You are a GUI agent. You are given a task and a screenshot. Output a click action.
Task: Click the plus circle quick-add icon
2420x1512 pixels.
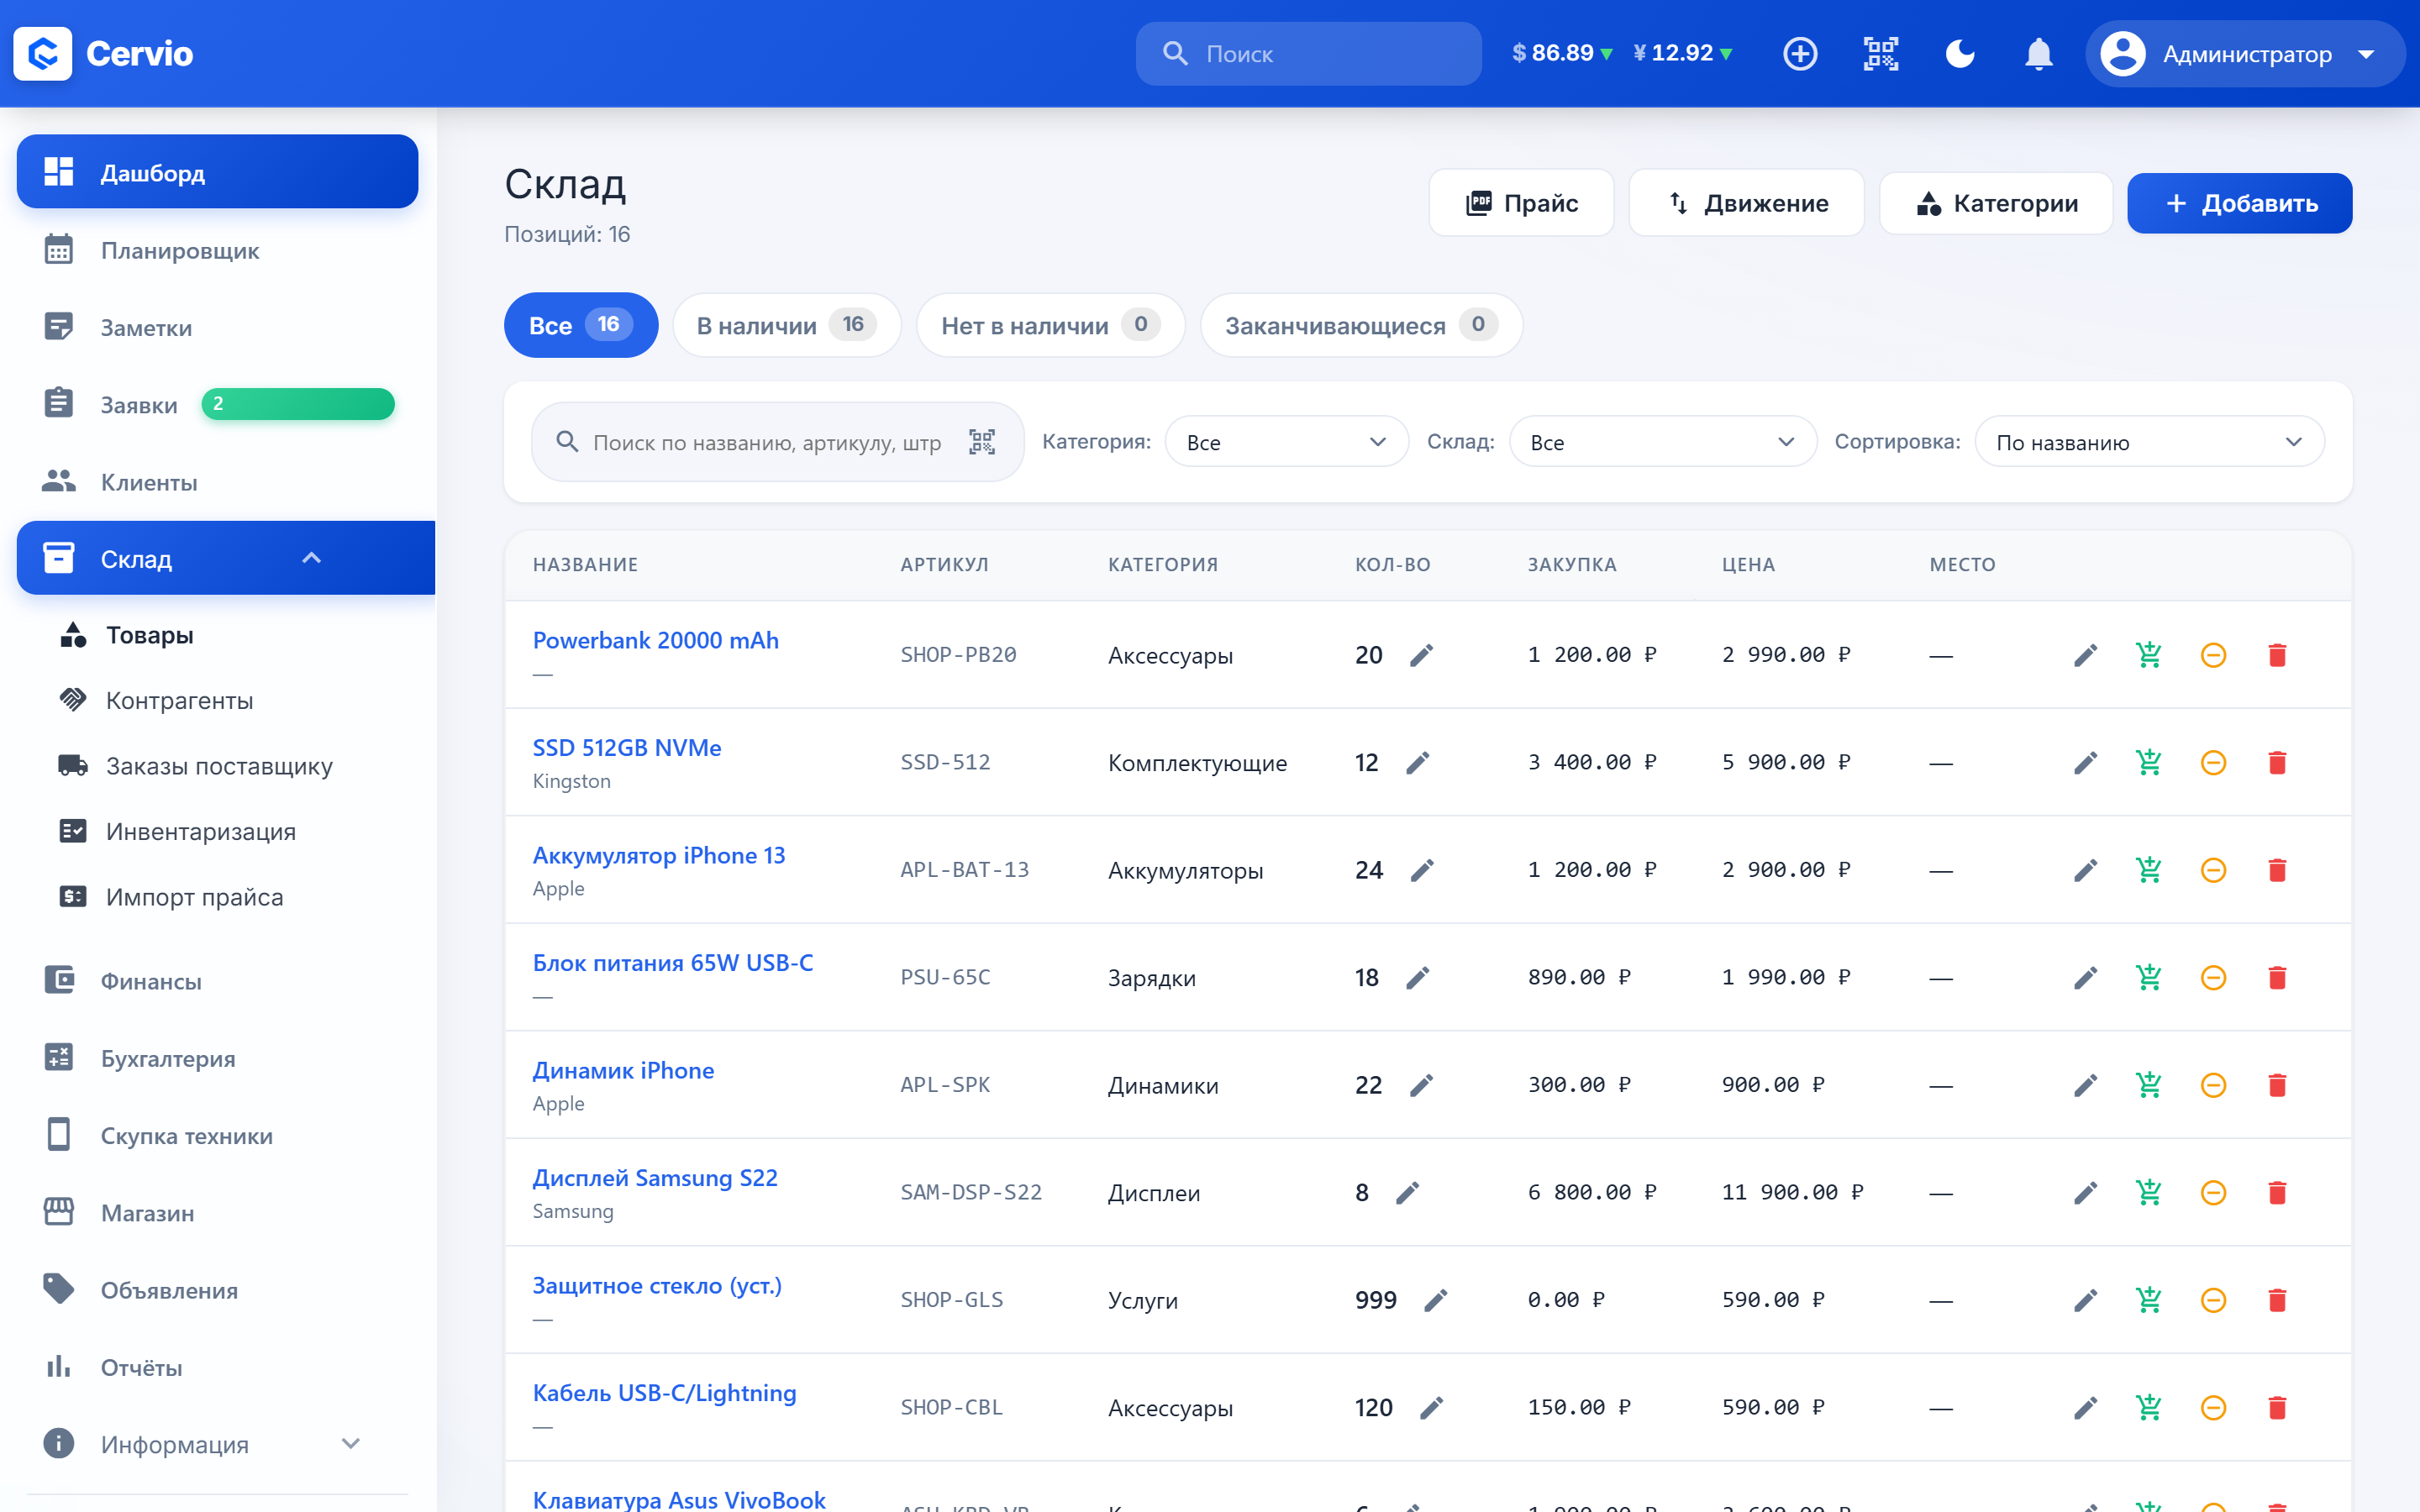1800,53
